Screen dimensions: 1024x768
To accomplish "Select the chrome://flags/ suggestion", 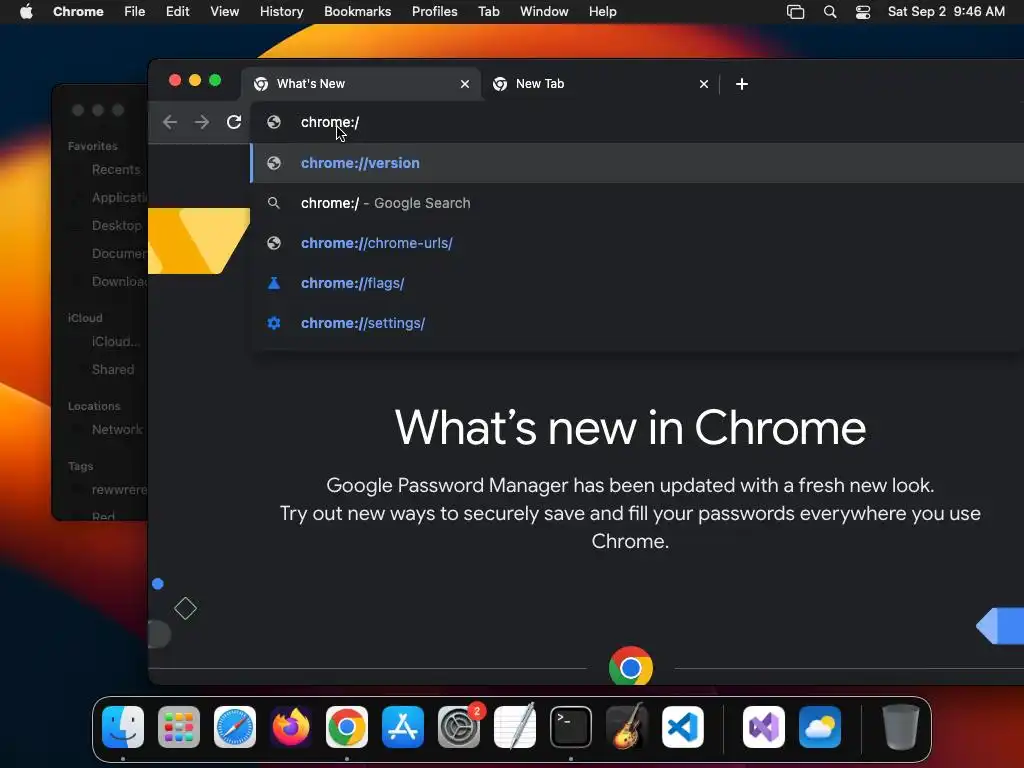I will [637, 283].
